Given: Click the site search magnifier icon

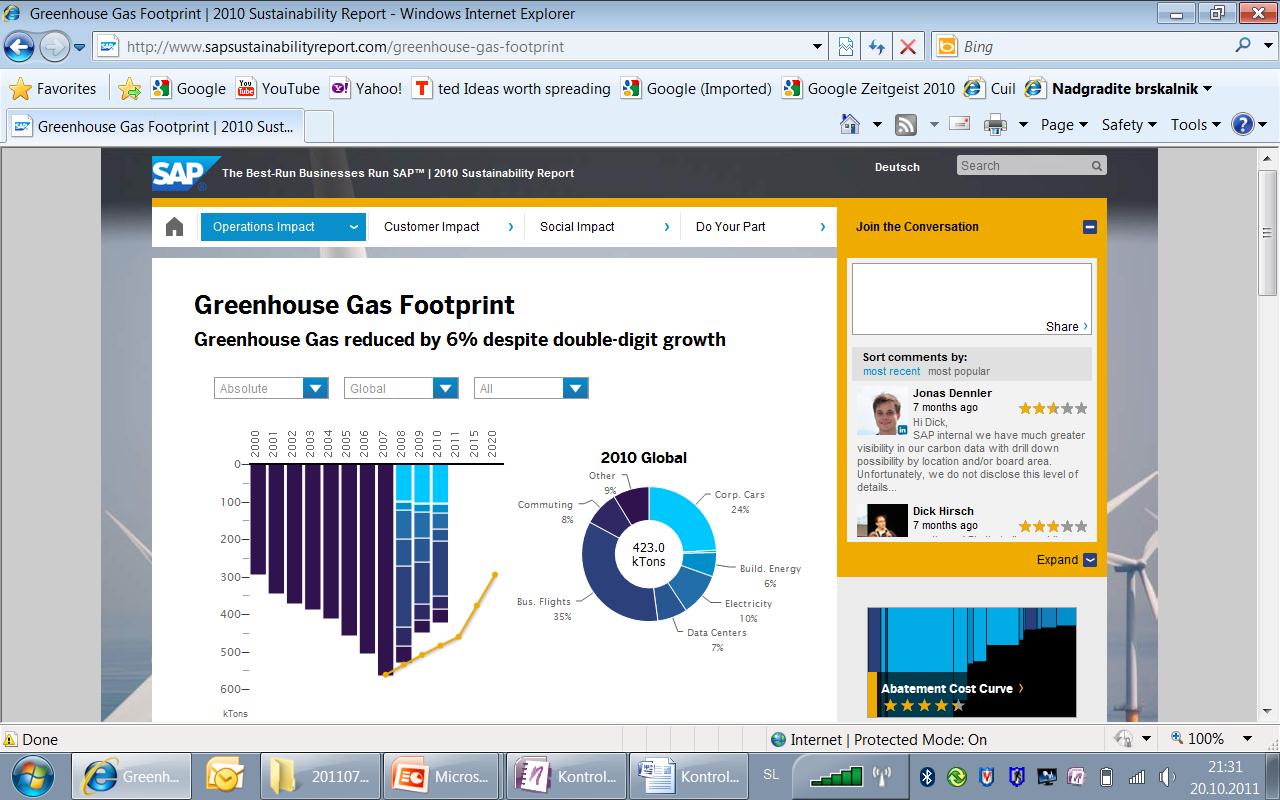Looking at the screenshot, I should pyautogui.click(x=1097, y=166).
